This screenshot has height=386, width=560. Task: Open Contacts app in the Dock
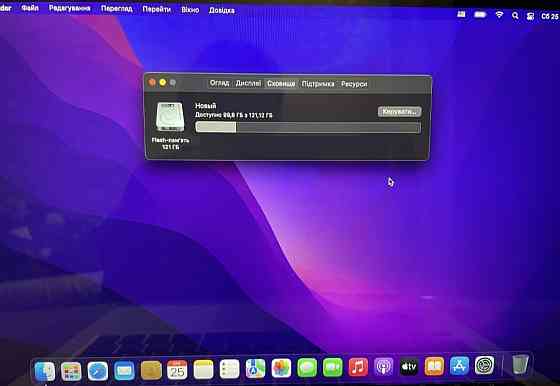pyautogui.click(x=151, y=370)
